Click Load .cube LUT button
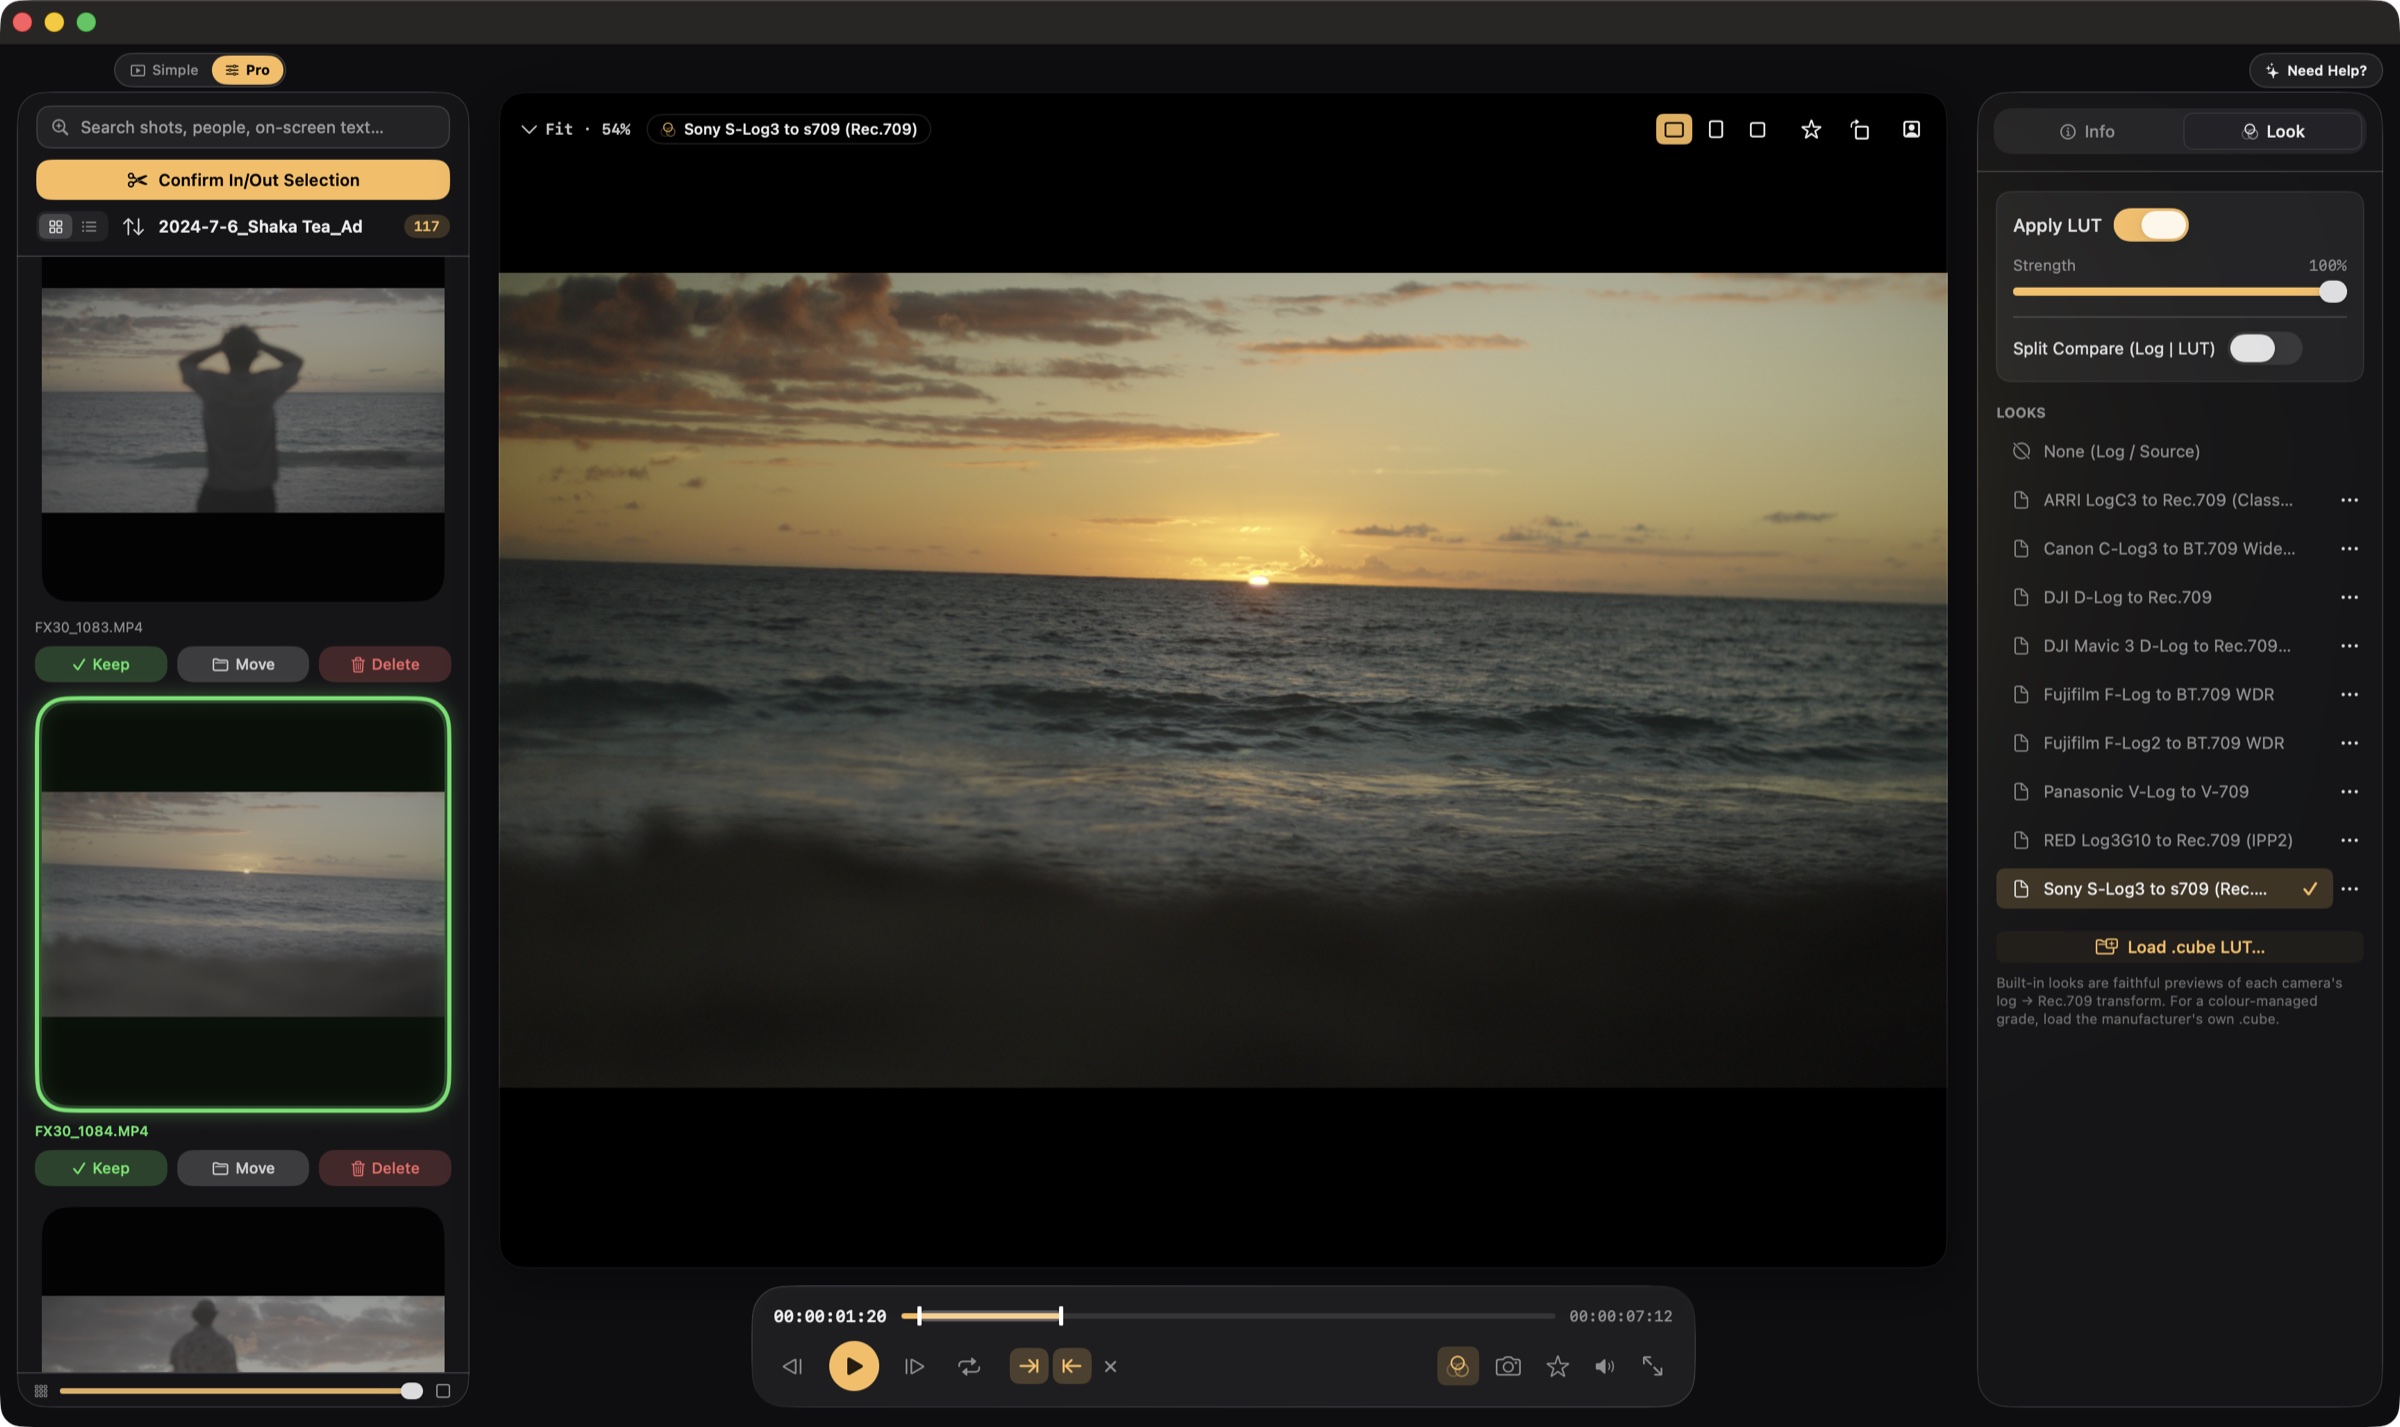This screenshot has height=1427, width=2400. click(x=2180, y=947)
